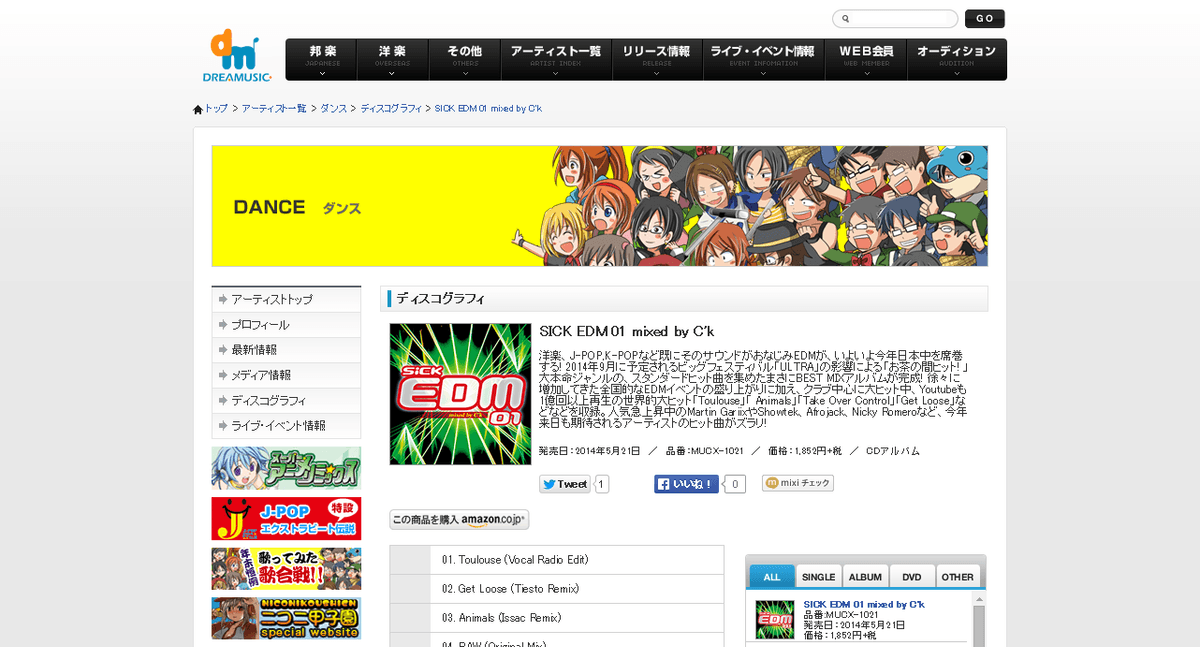Click track 01. Toulouse (Vocal Radio Edit)

(515, 560)
